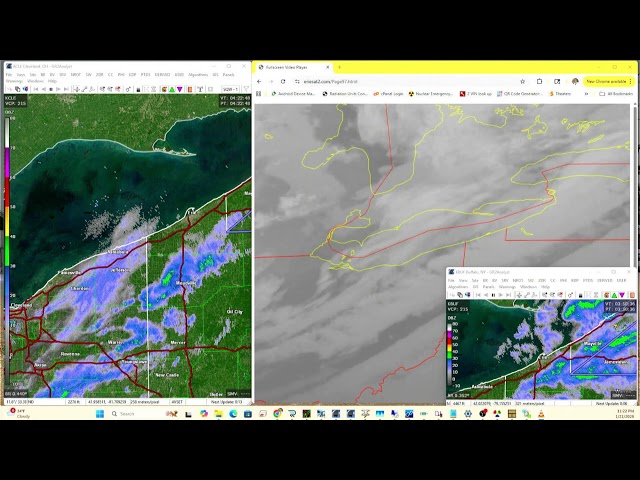Select the cross-section tool in KCLE toolbar

(x=92, y=89)
